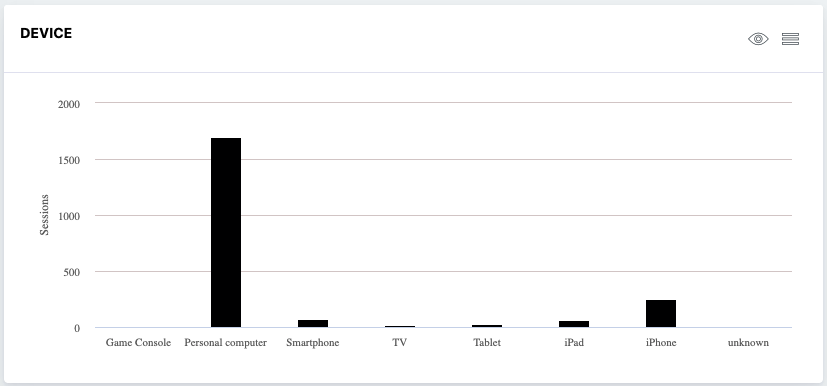Click the iPhone axis label

click(x=661, y=343)
